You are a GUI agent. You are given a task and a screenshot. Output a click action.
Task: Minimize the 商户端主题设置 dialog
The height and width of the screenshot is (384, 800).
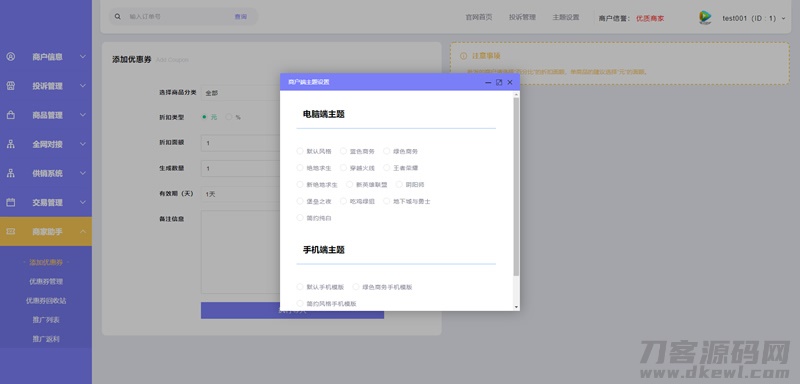[x=488, y=82]
